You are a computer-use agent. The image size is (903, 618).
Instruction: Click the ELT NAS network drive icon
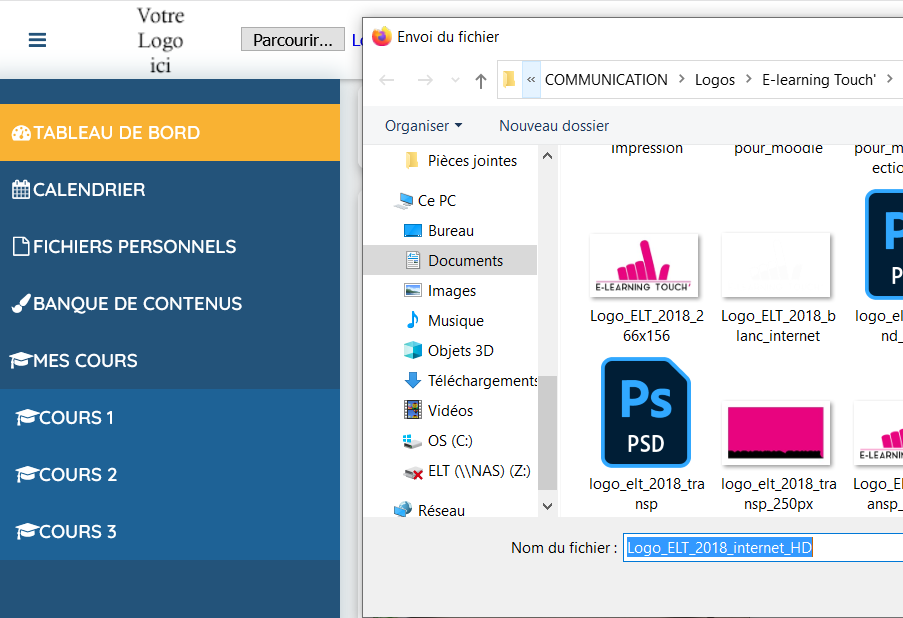coord(413,472)
